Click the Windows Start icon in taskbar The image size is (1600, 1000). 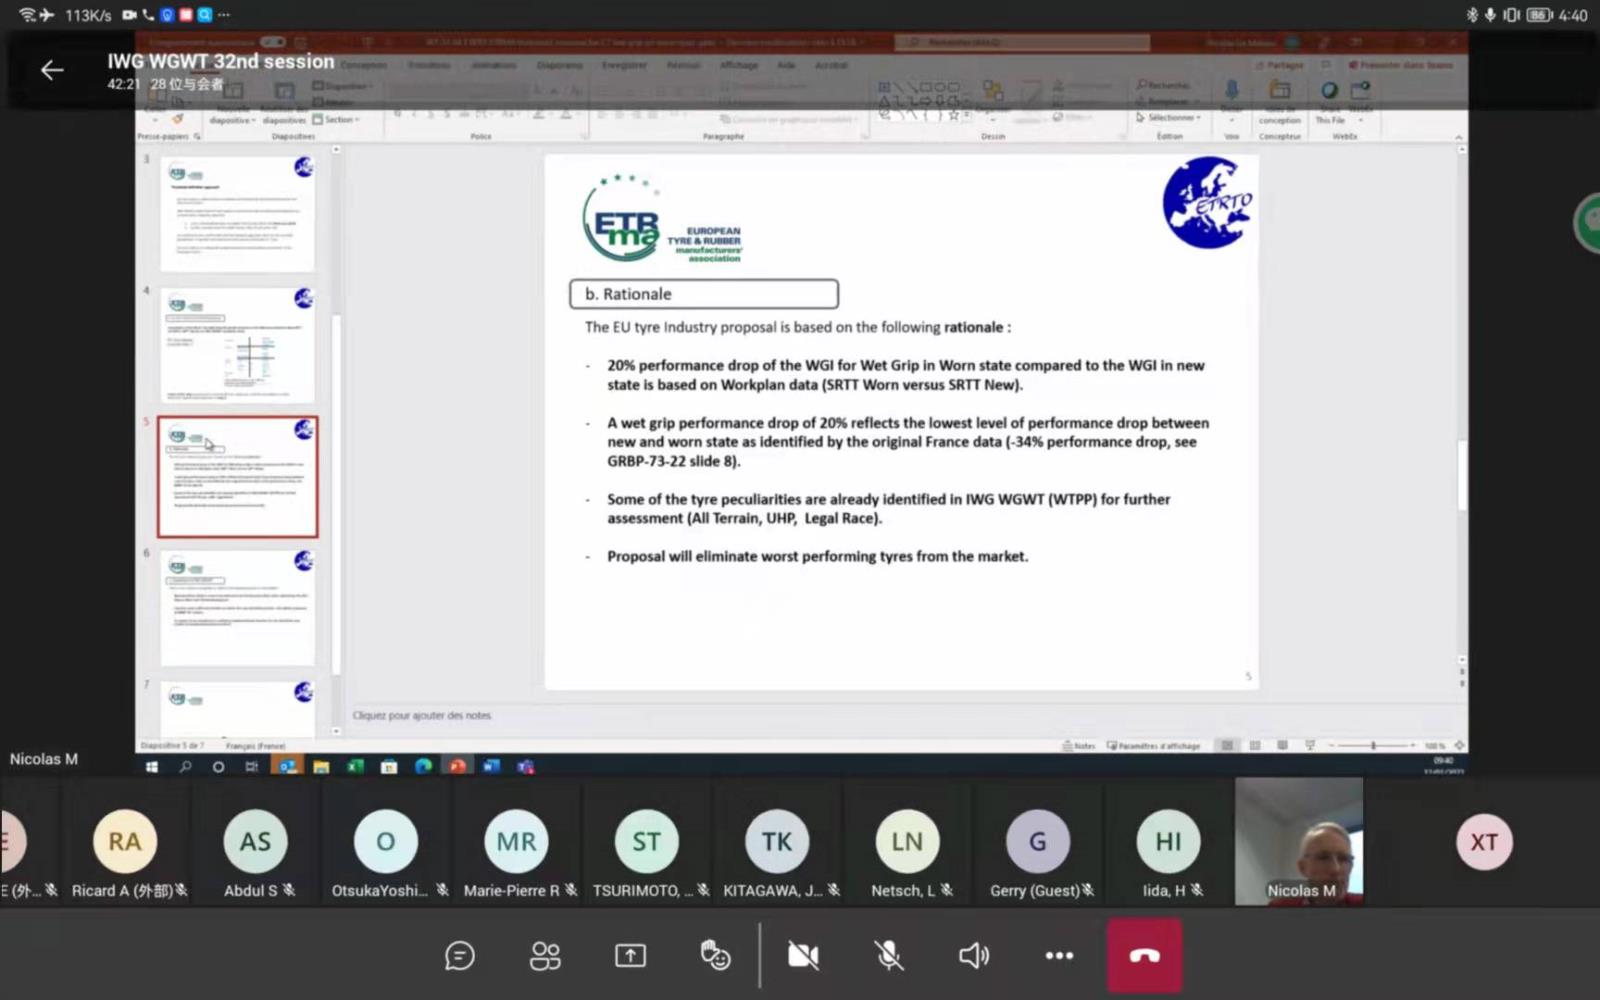pyautogui.click(x=152, y=767)
